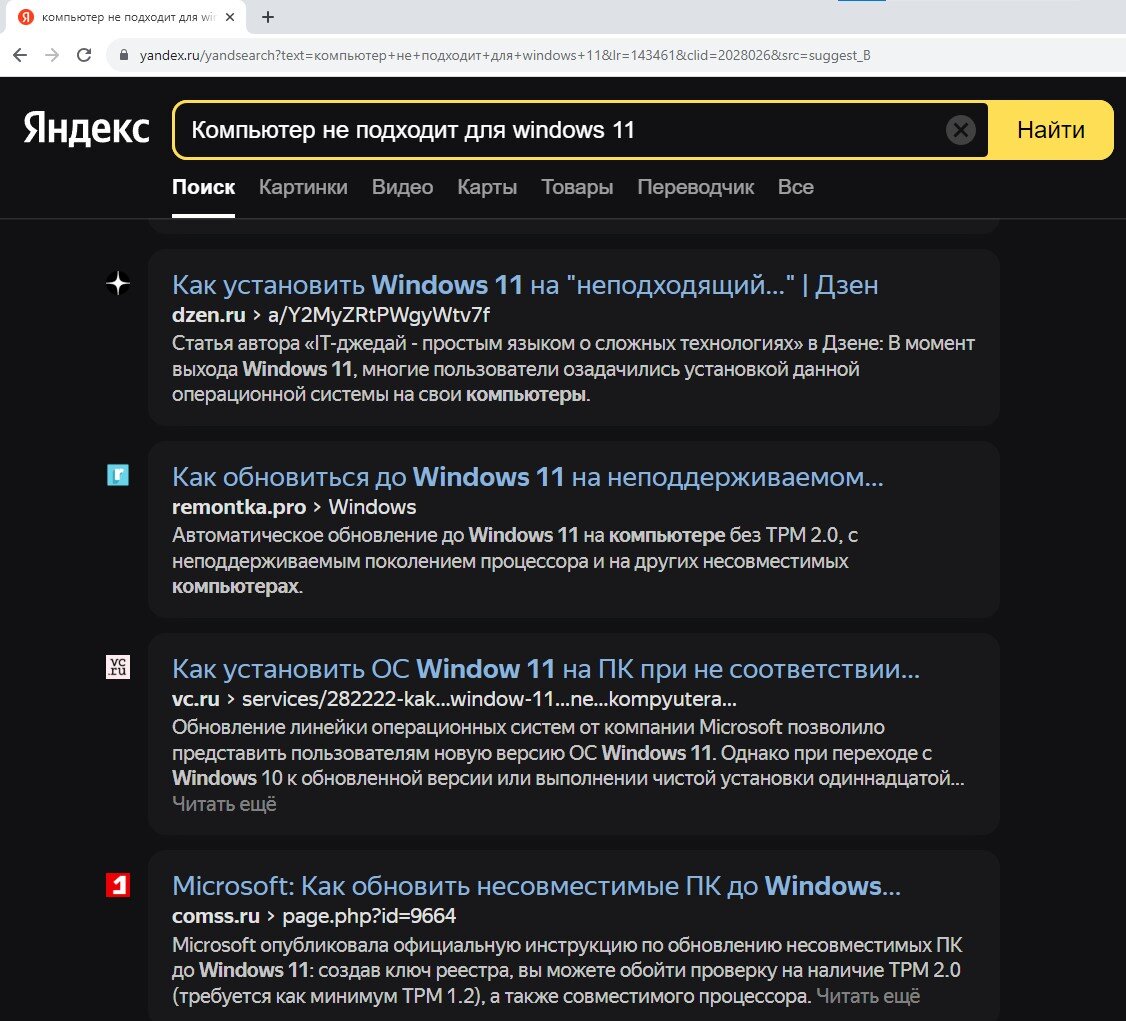The height and width of the screenshot is (1021, 1126).
Task: Switch to the Видео tab
Action: tap(402, 187)
